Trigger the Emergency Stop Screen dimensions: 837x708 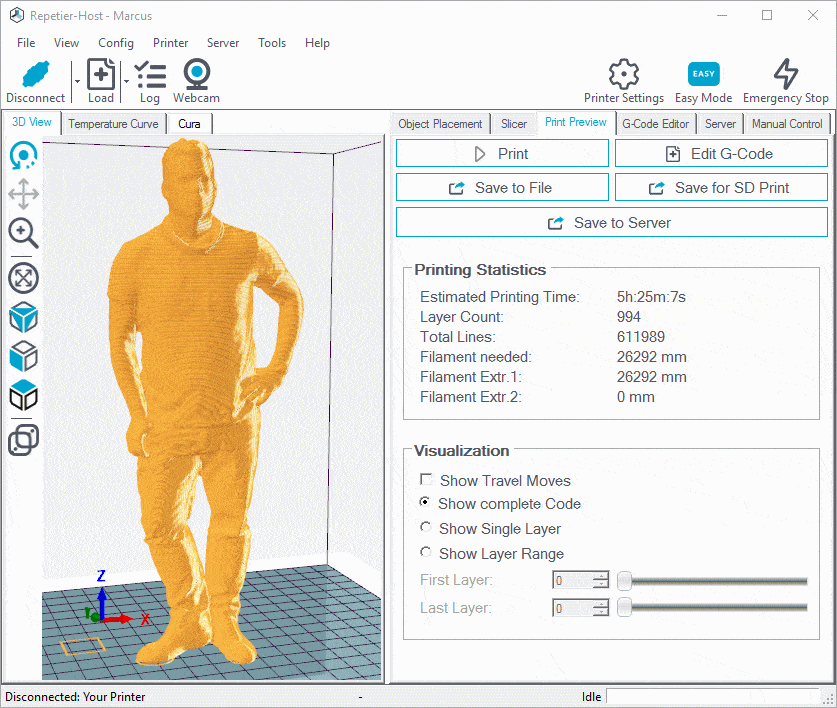[786, 80]
